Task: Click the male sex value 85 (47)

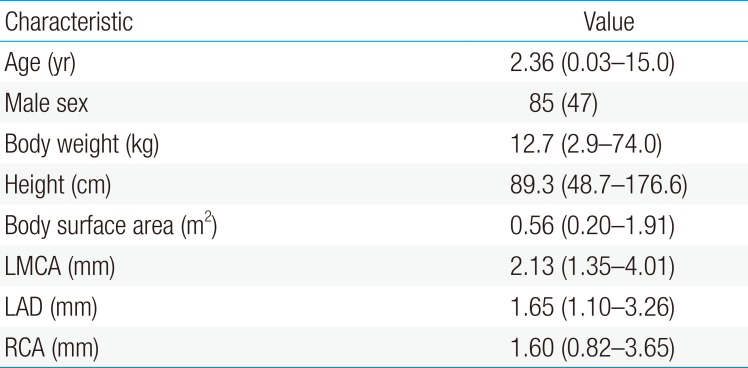Action: [x=563, y=104]
